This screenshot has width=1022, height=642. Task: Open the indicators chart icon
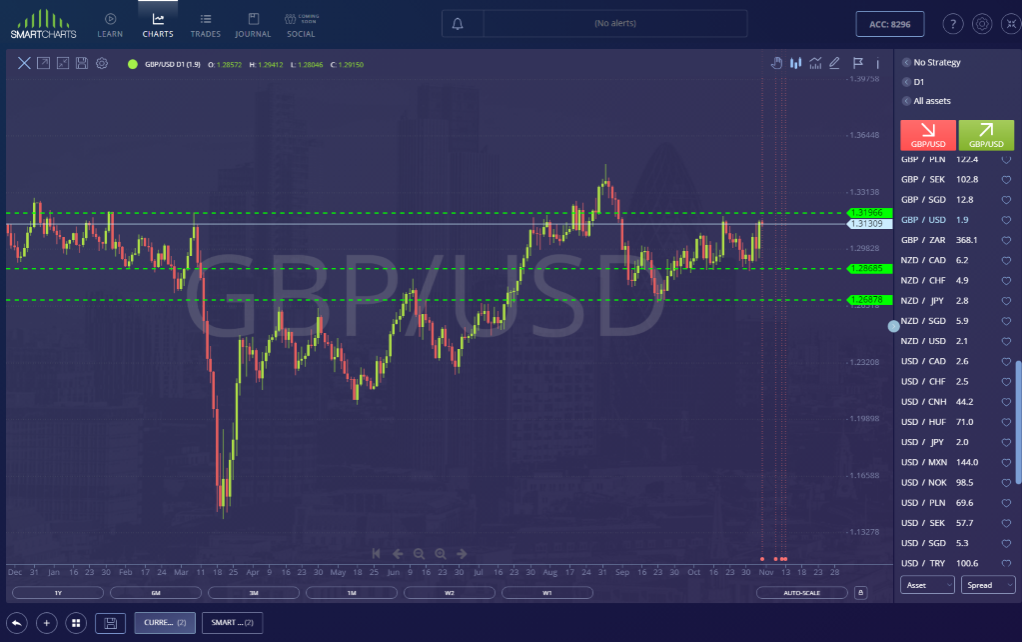click(x=816, y=63)
